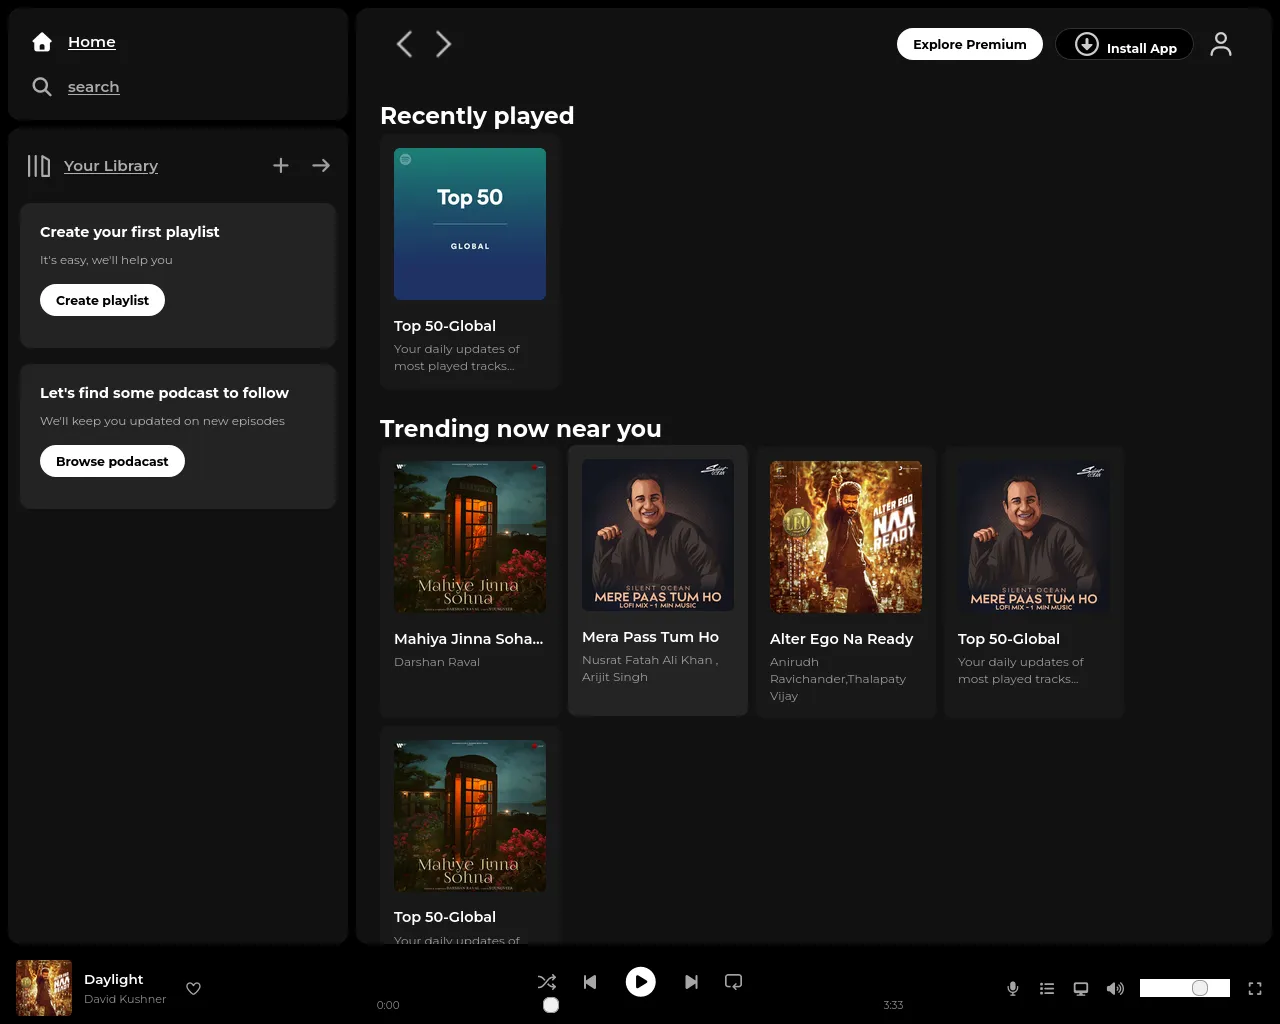The image size is (1280, 1024).
Task: Mute audio with the speaker icon
Action: [1115, 989]
